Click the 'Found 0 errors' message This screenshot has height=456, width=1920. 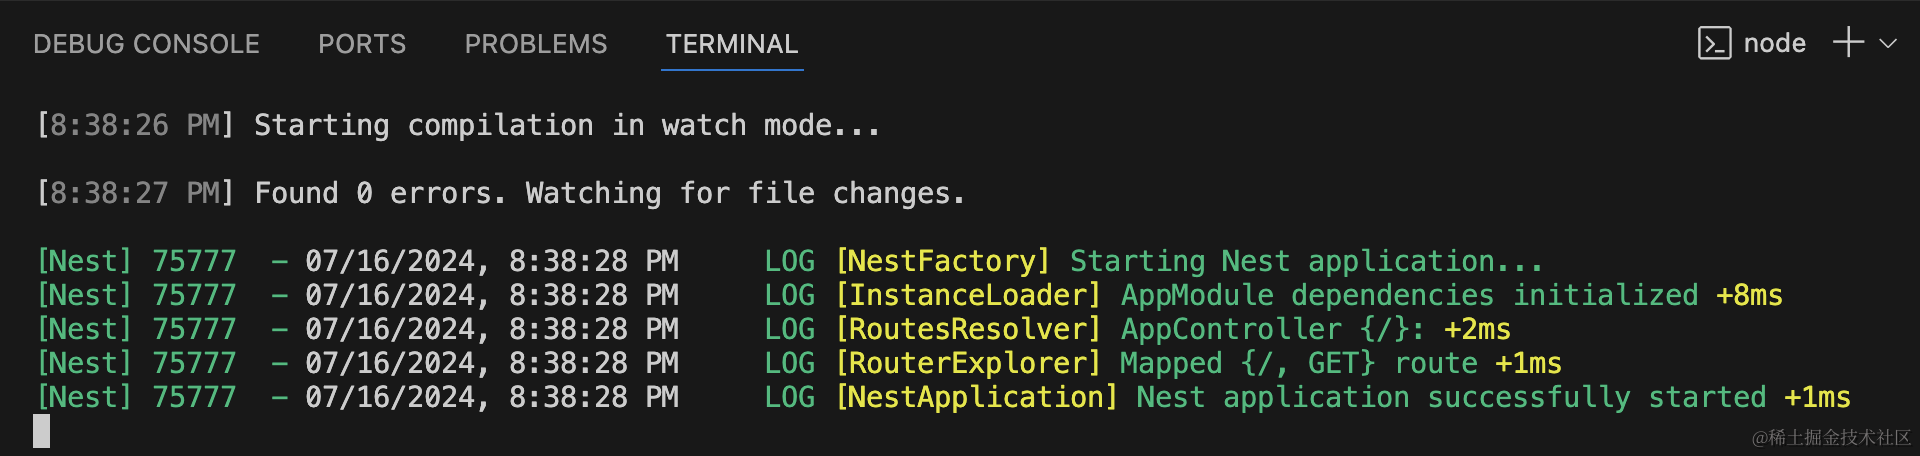[x=609, y=193]
